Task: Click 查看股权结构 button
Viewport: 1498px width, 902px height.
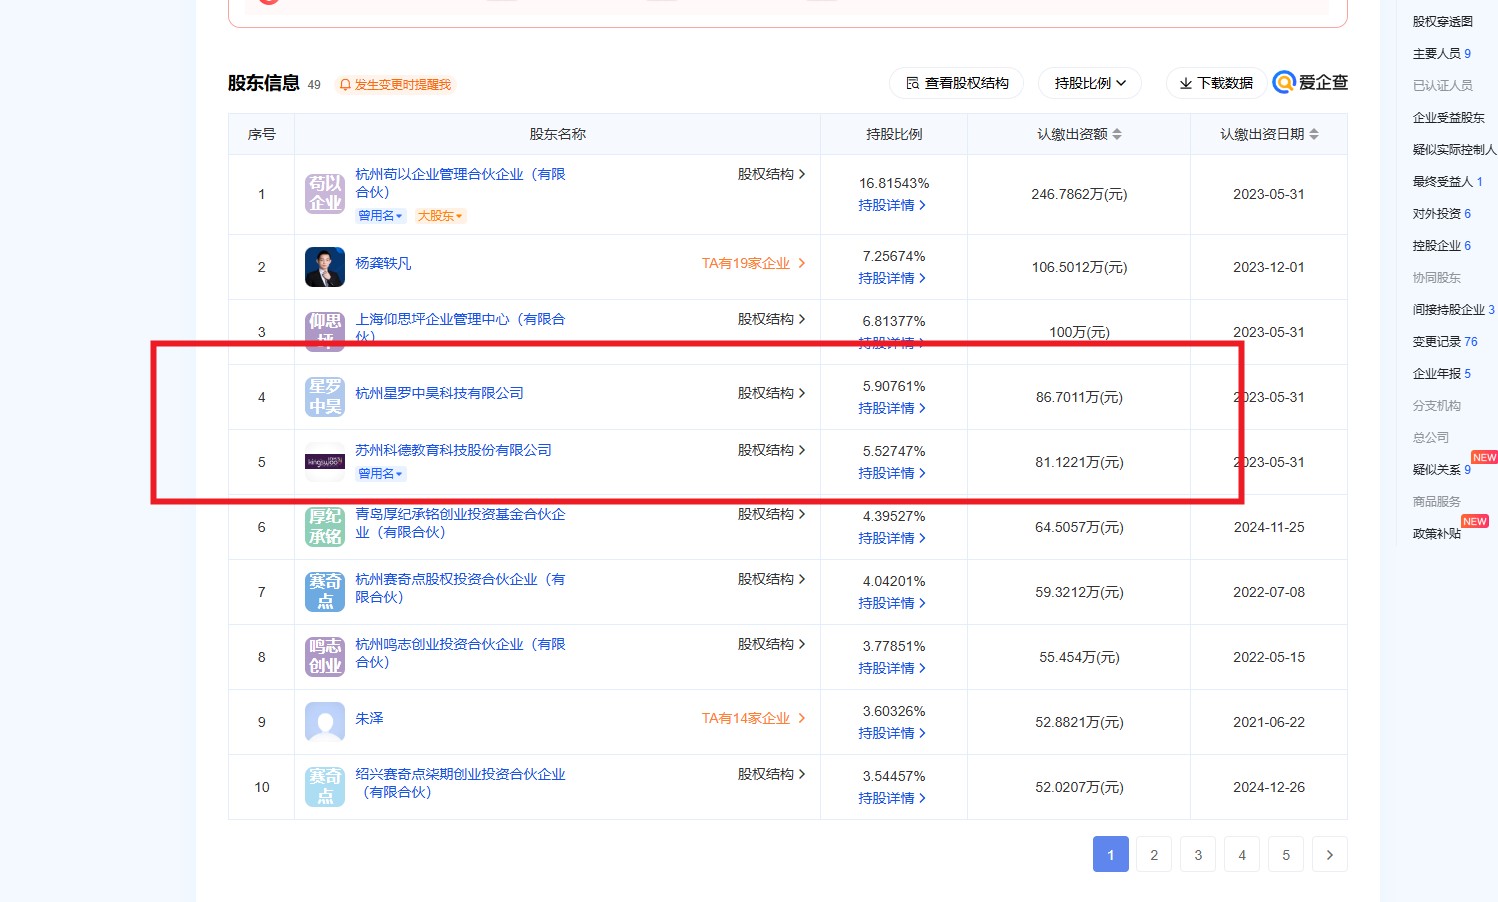Action: tap(956, 83)
